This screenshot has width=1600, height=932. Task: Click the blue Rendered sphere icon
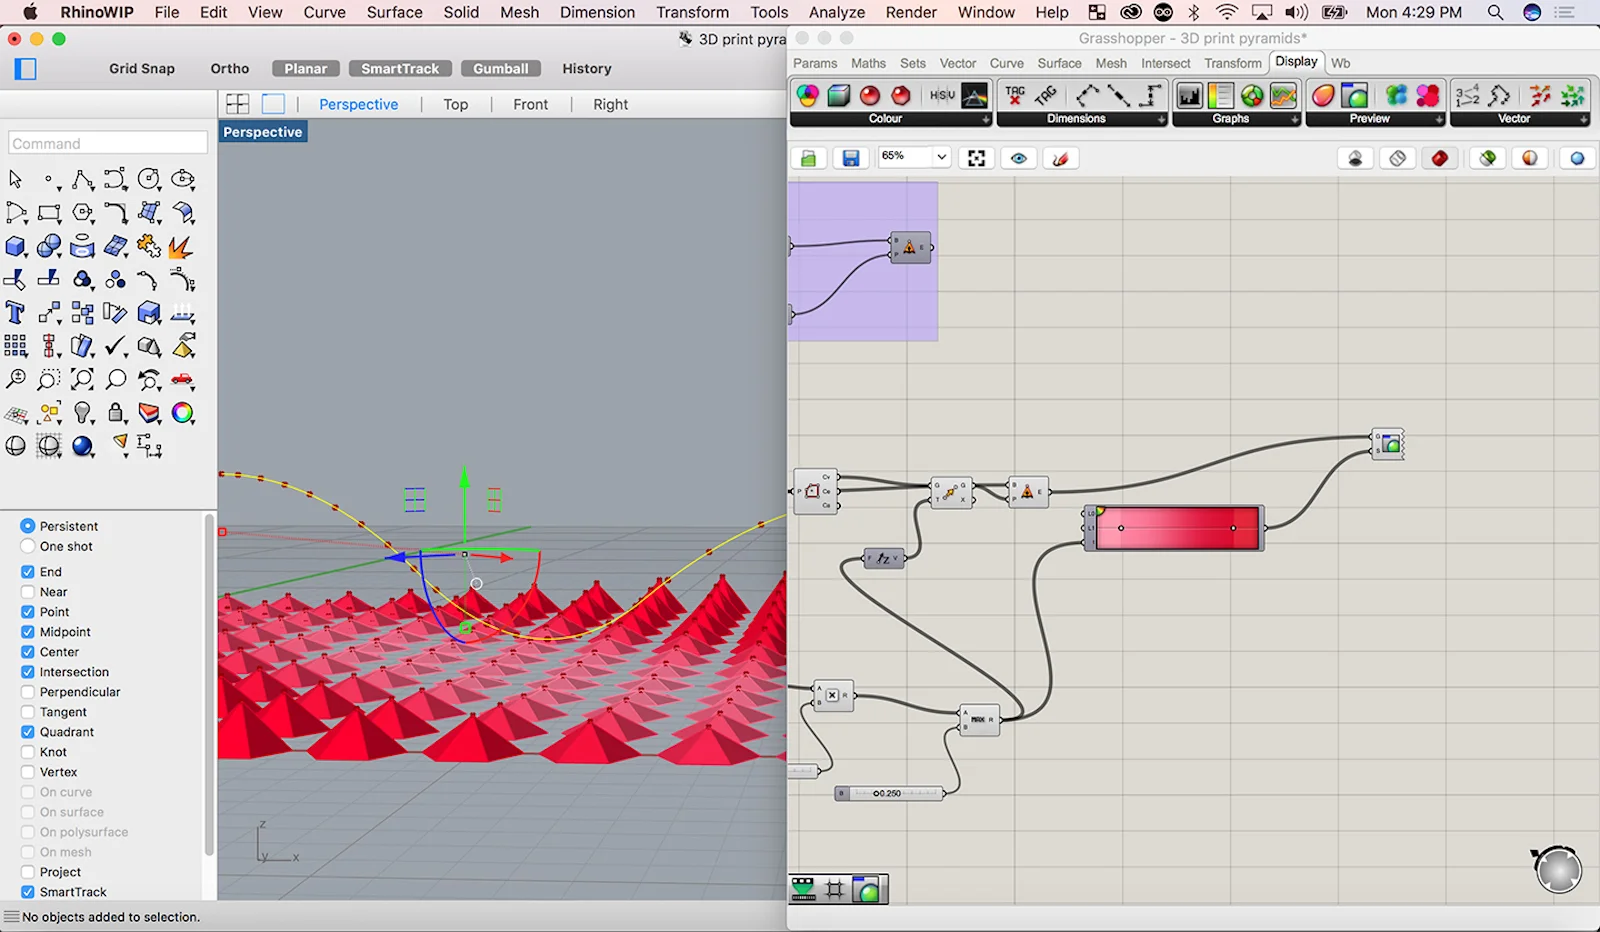pos(83,446)
